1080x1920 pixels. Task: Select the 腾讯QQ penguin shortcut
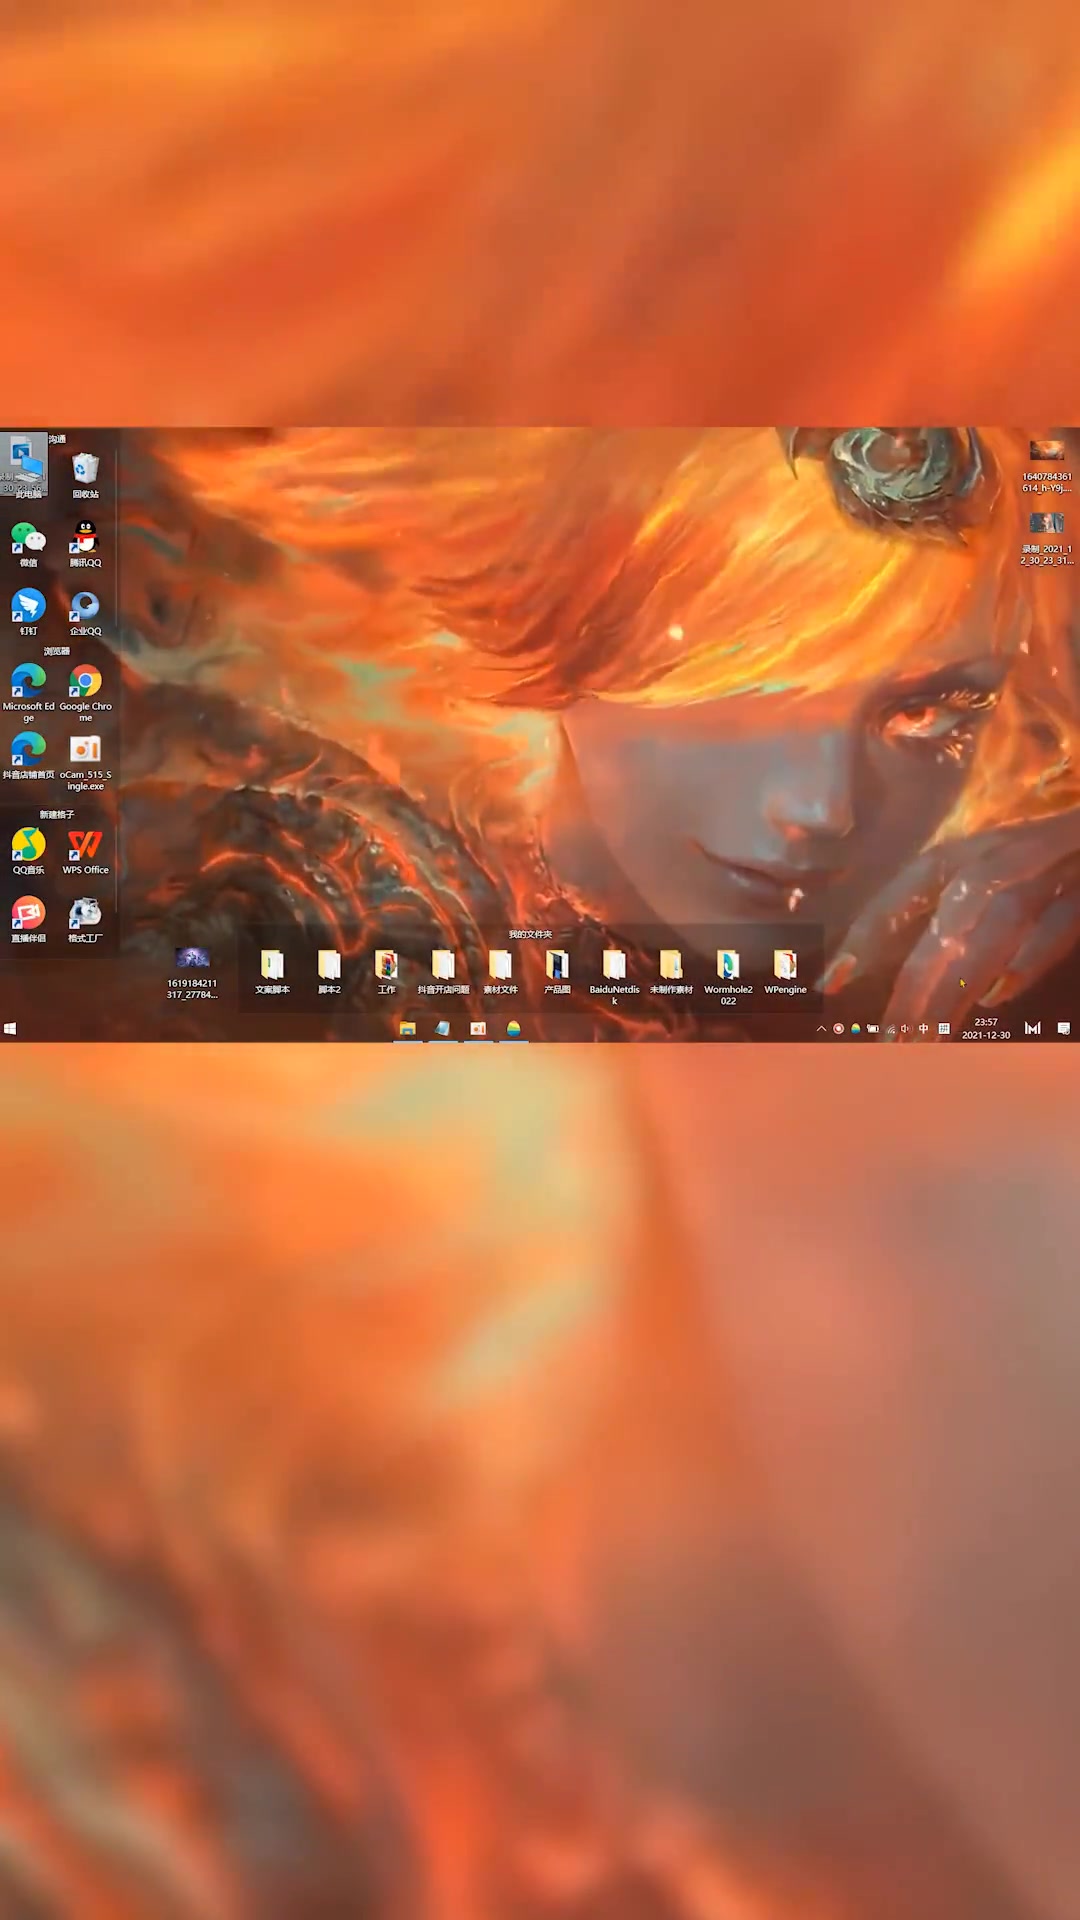click(85, 544)
